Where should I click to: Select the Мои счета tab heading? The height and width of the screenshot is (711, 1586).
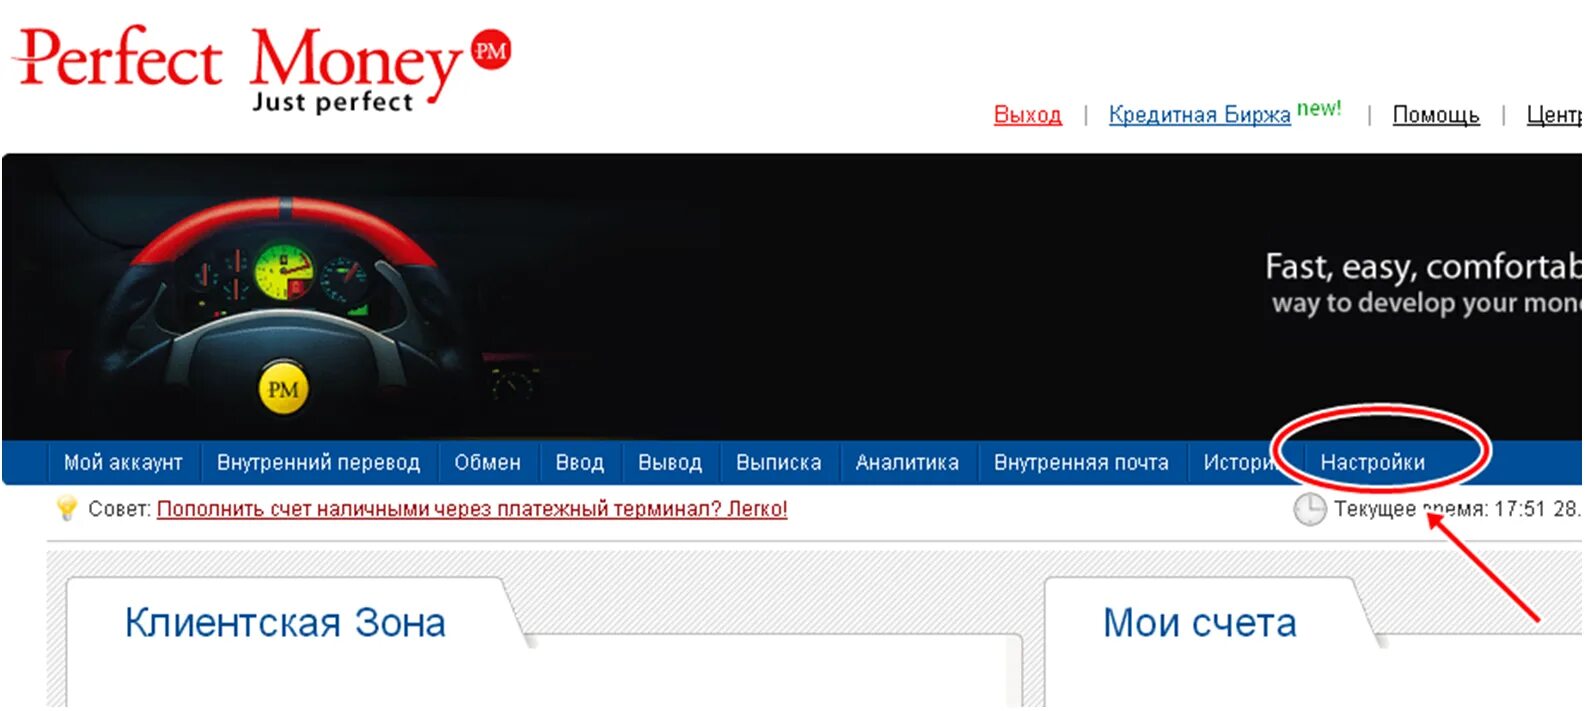[1200, 623]
